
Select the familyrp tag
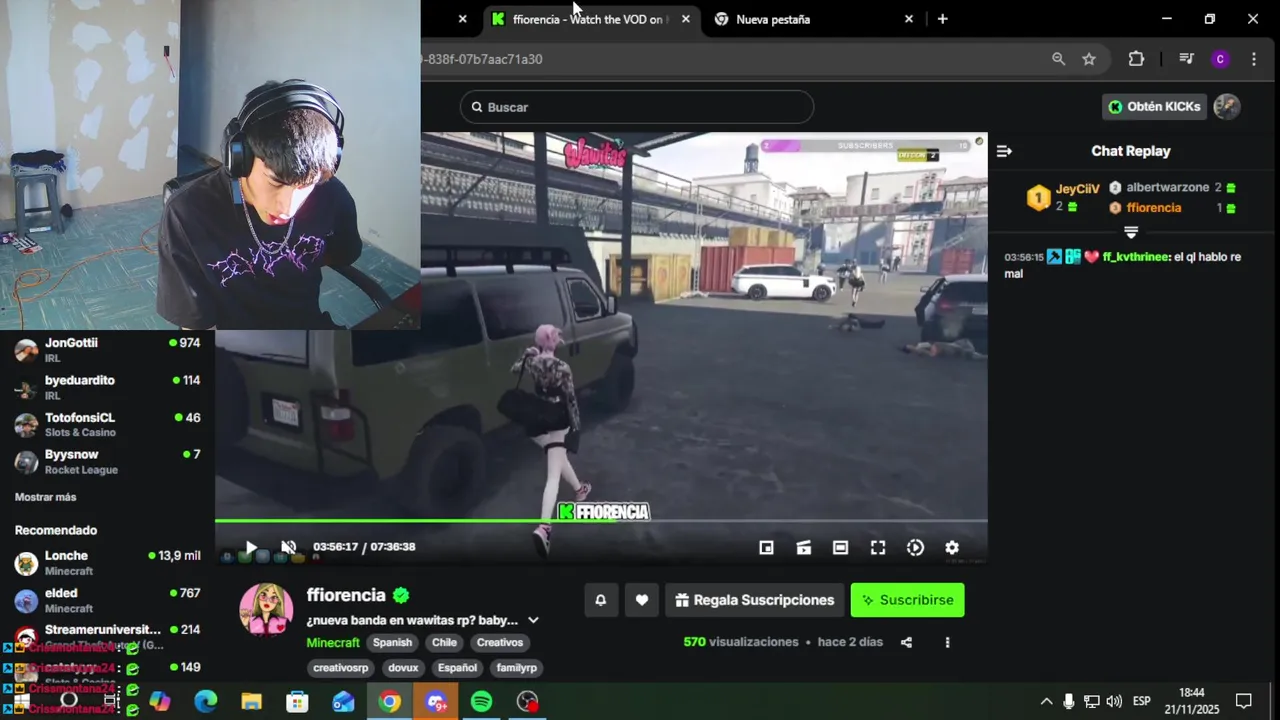(x=516, y=667)
